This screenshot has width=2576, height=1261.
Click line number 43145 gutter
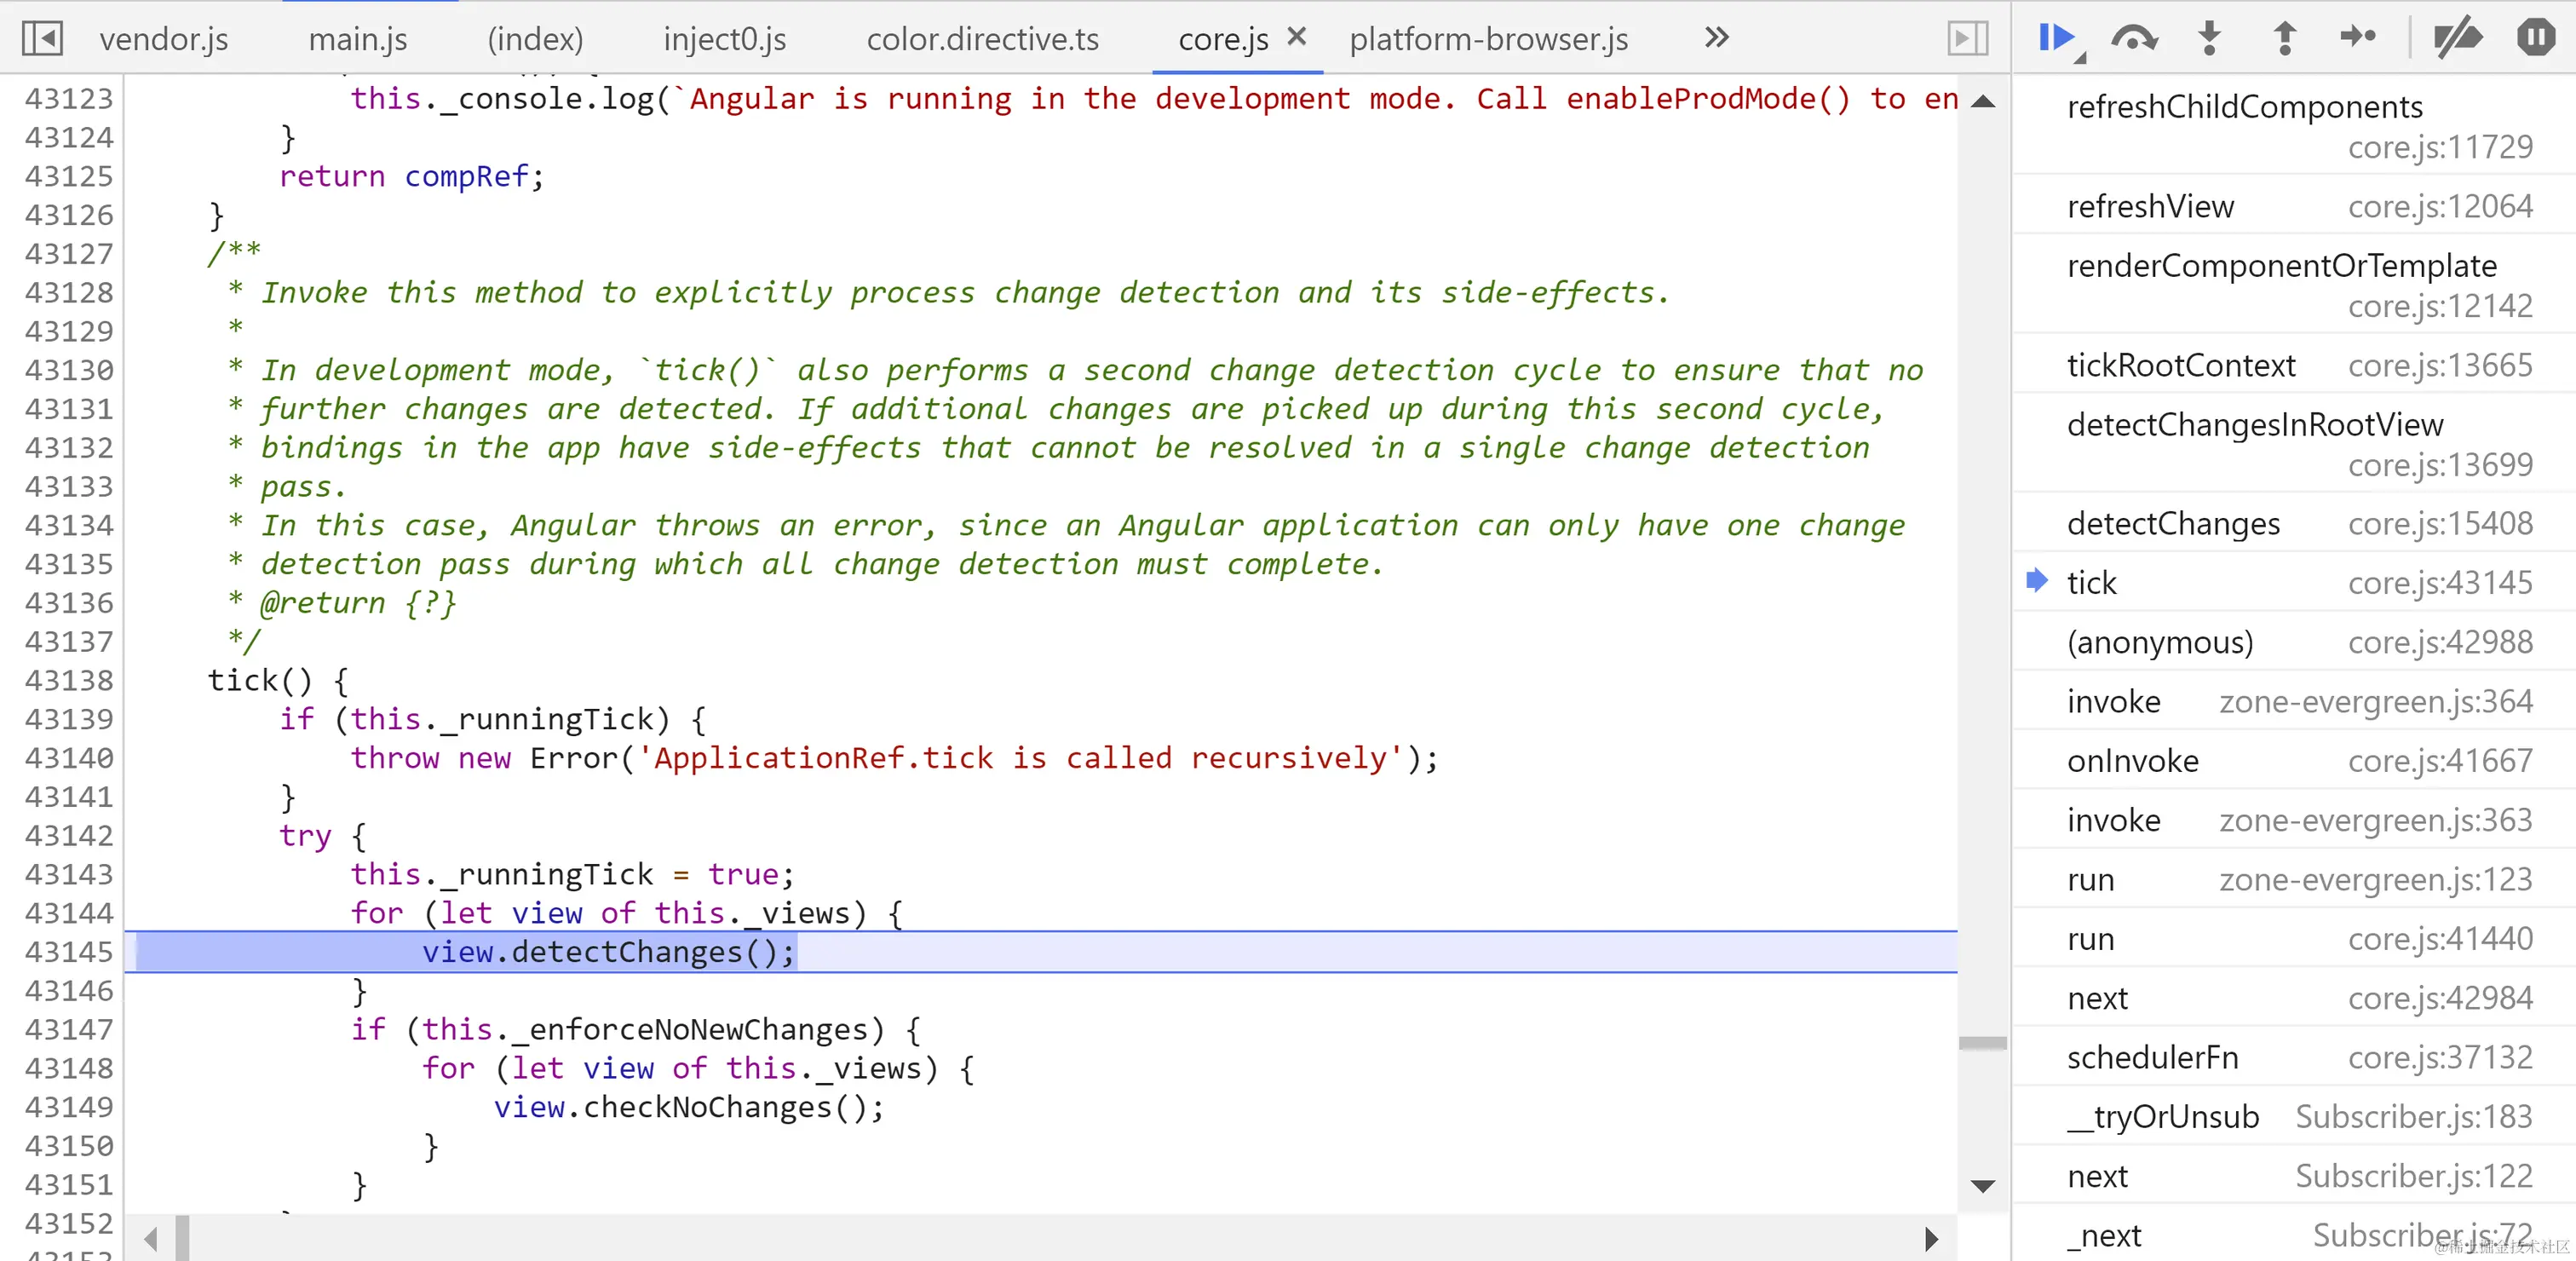(68, 951)
